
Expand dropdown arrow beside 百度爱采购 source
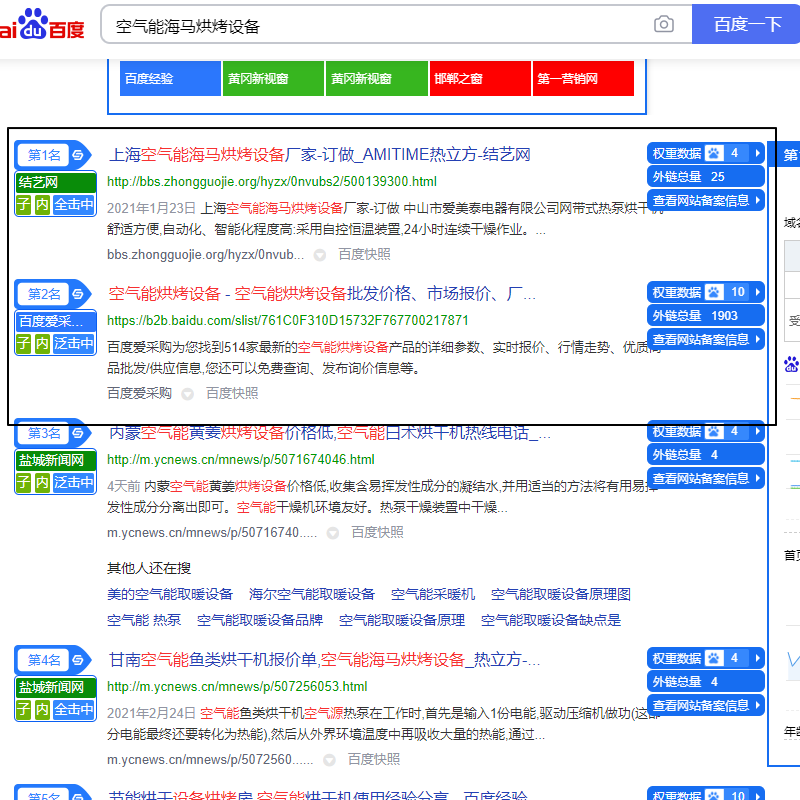[x=188, y=394]
